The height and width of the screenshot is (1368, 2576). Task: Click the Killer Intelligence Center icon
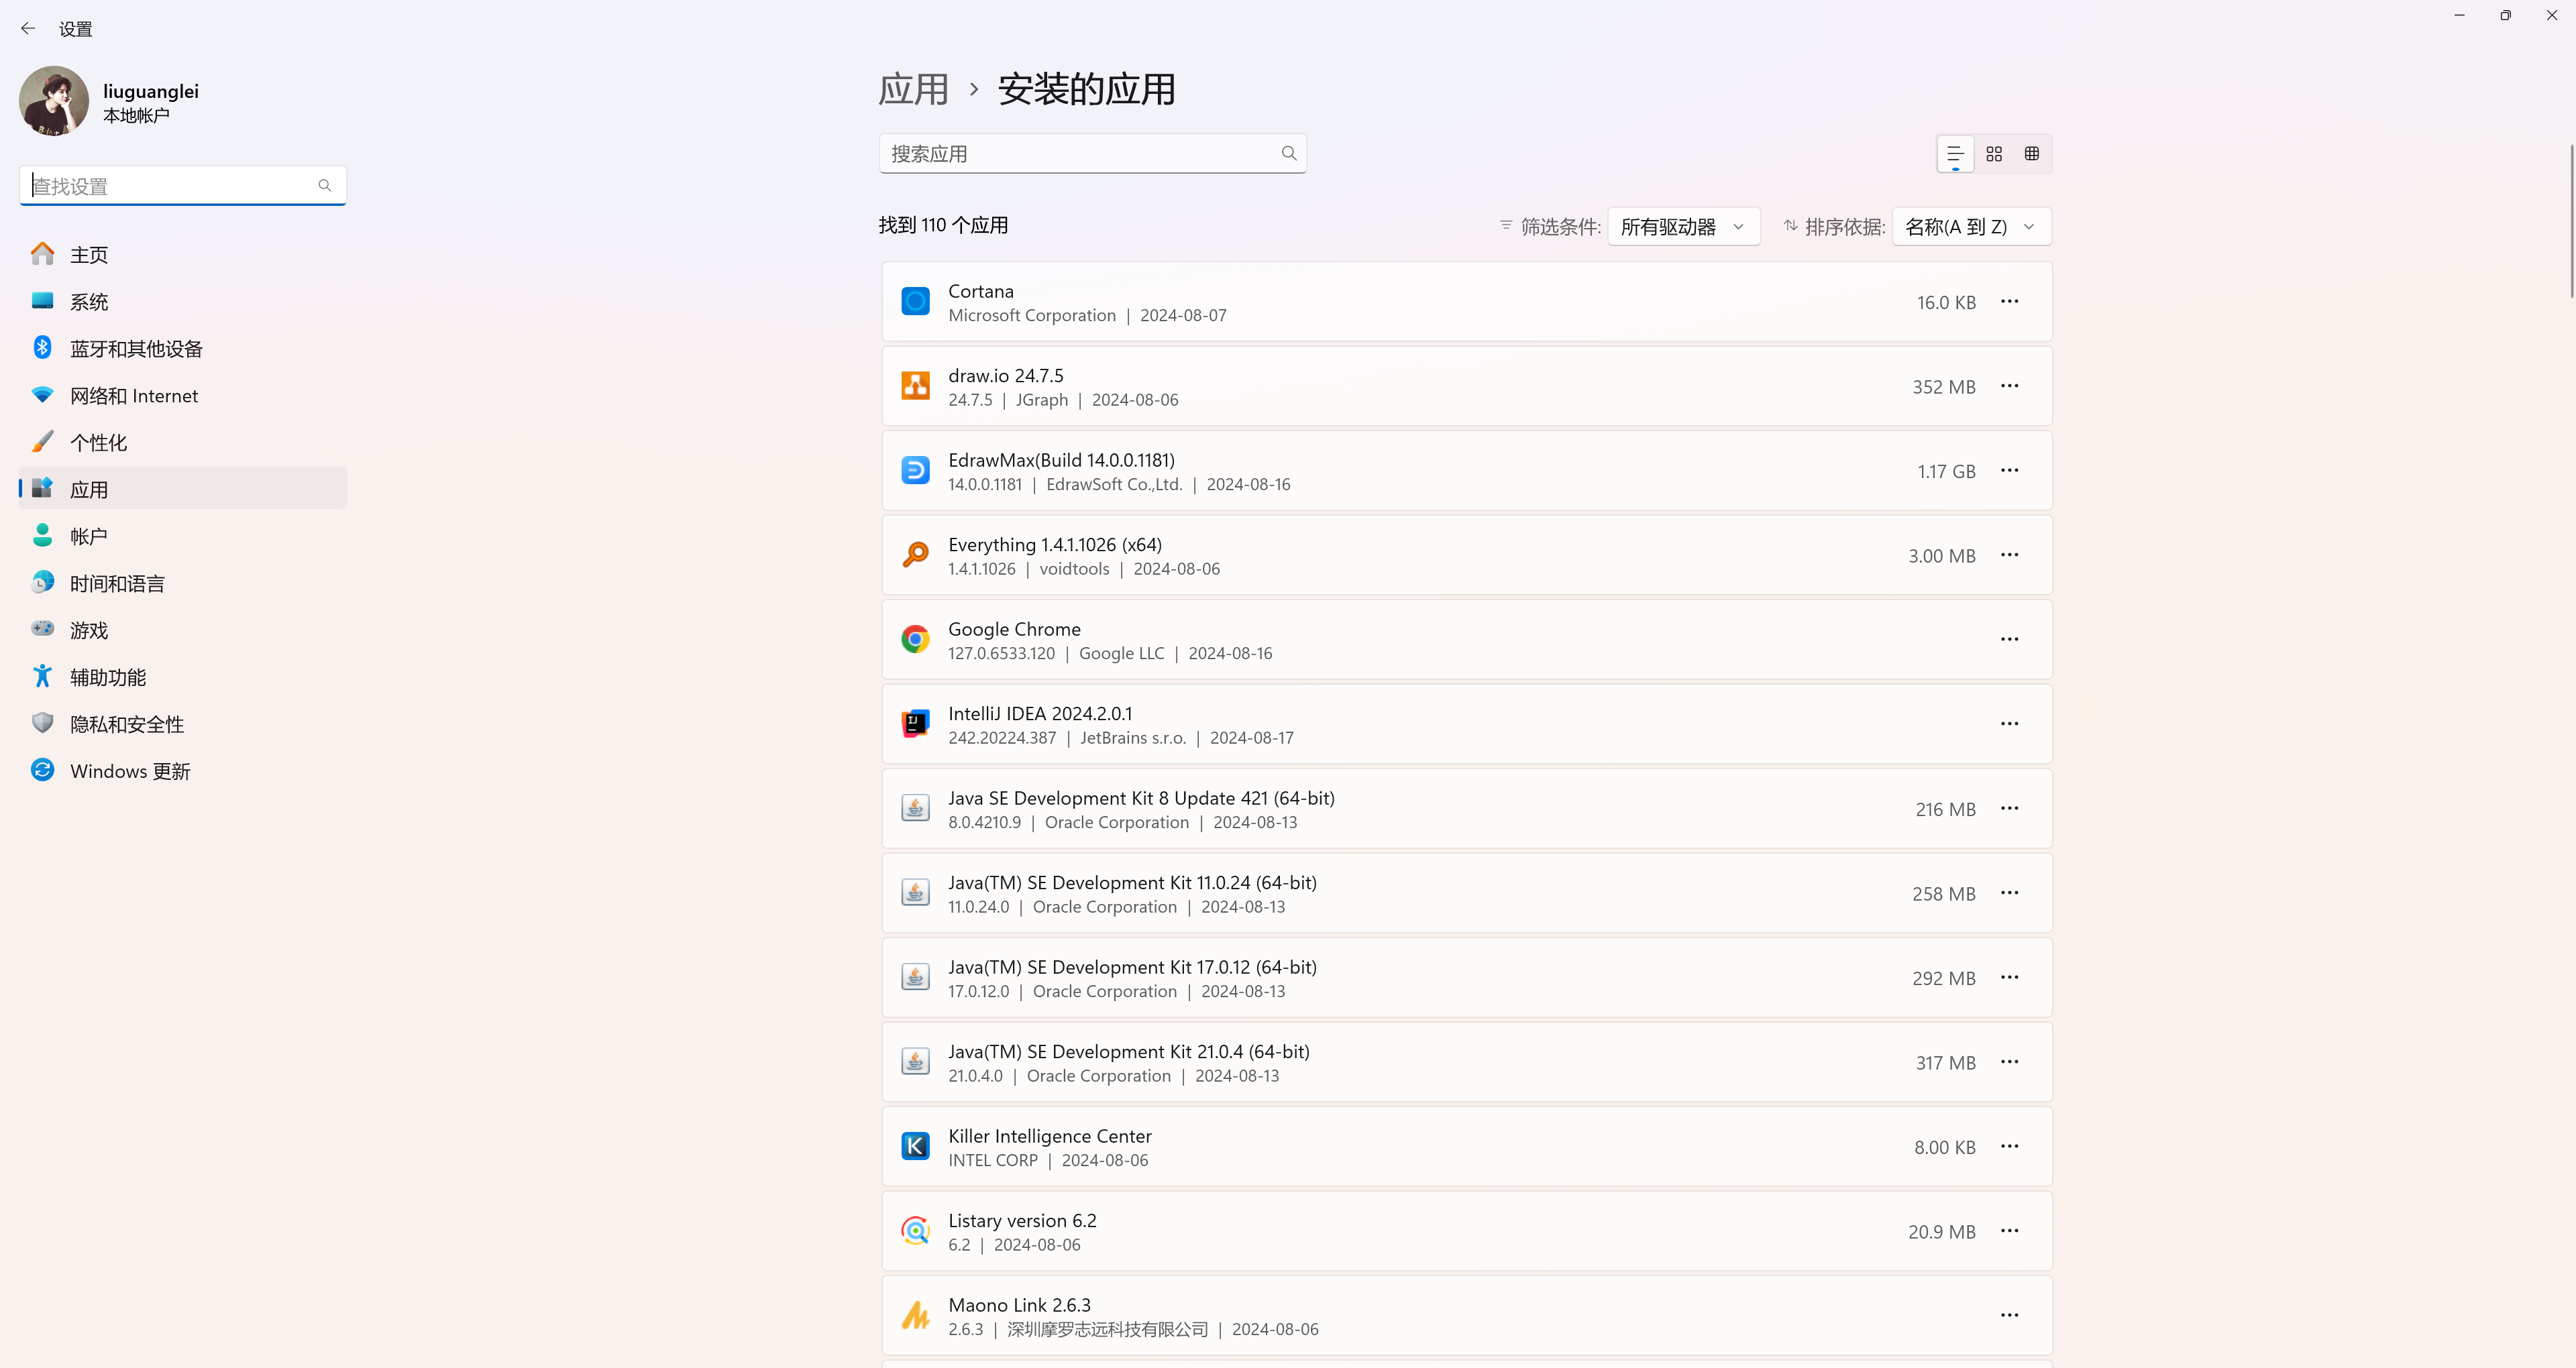point(915,1146)
